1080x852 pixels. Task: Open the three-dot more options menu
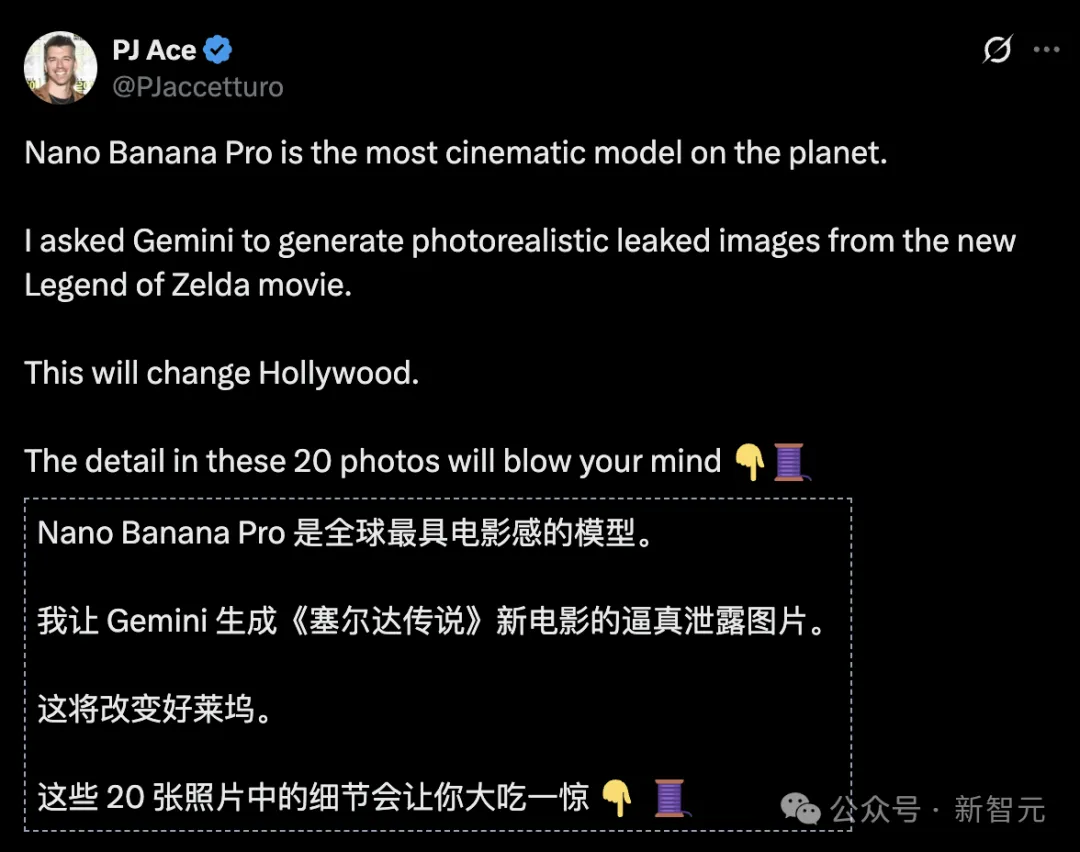[1047, 49]
